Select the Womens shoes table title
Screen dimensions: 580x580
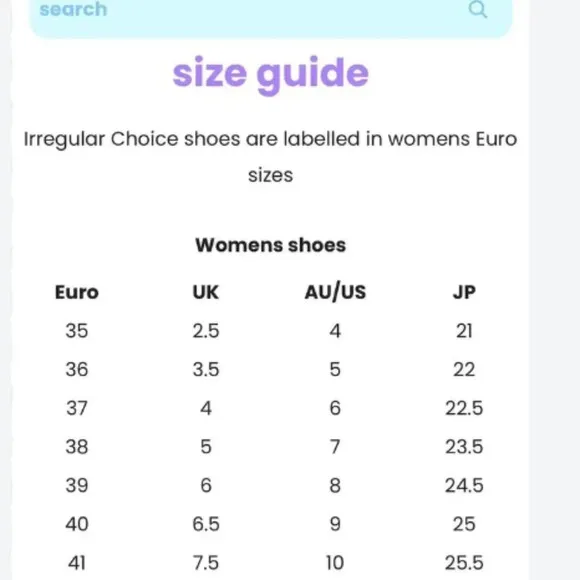pos(271,245)
